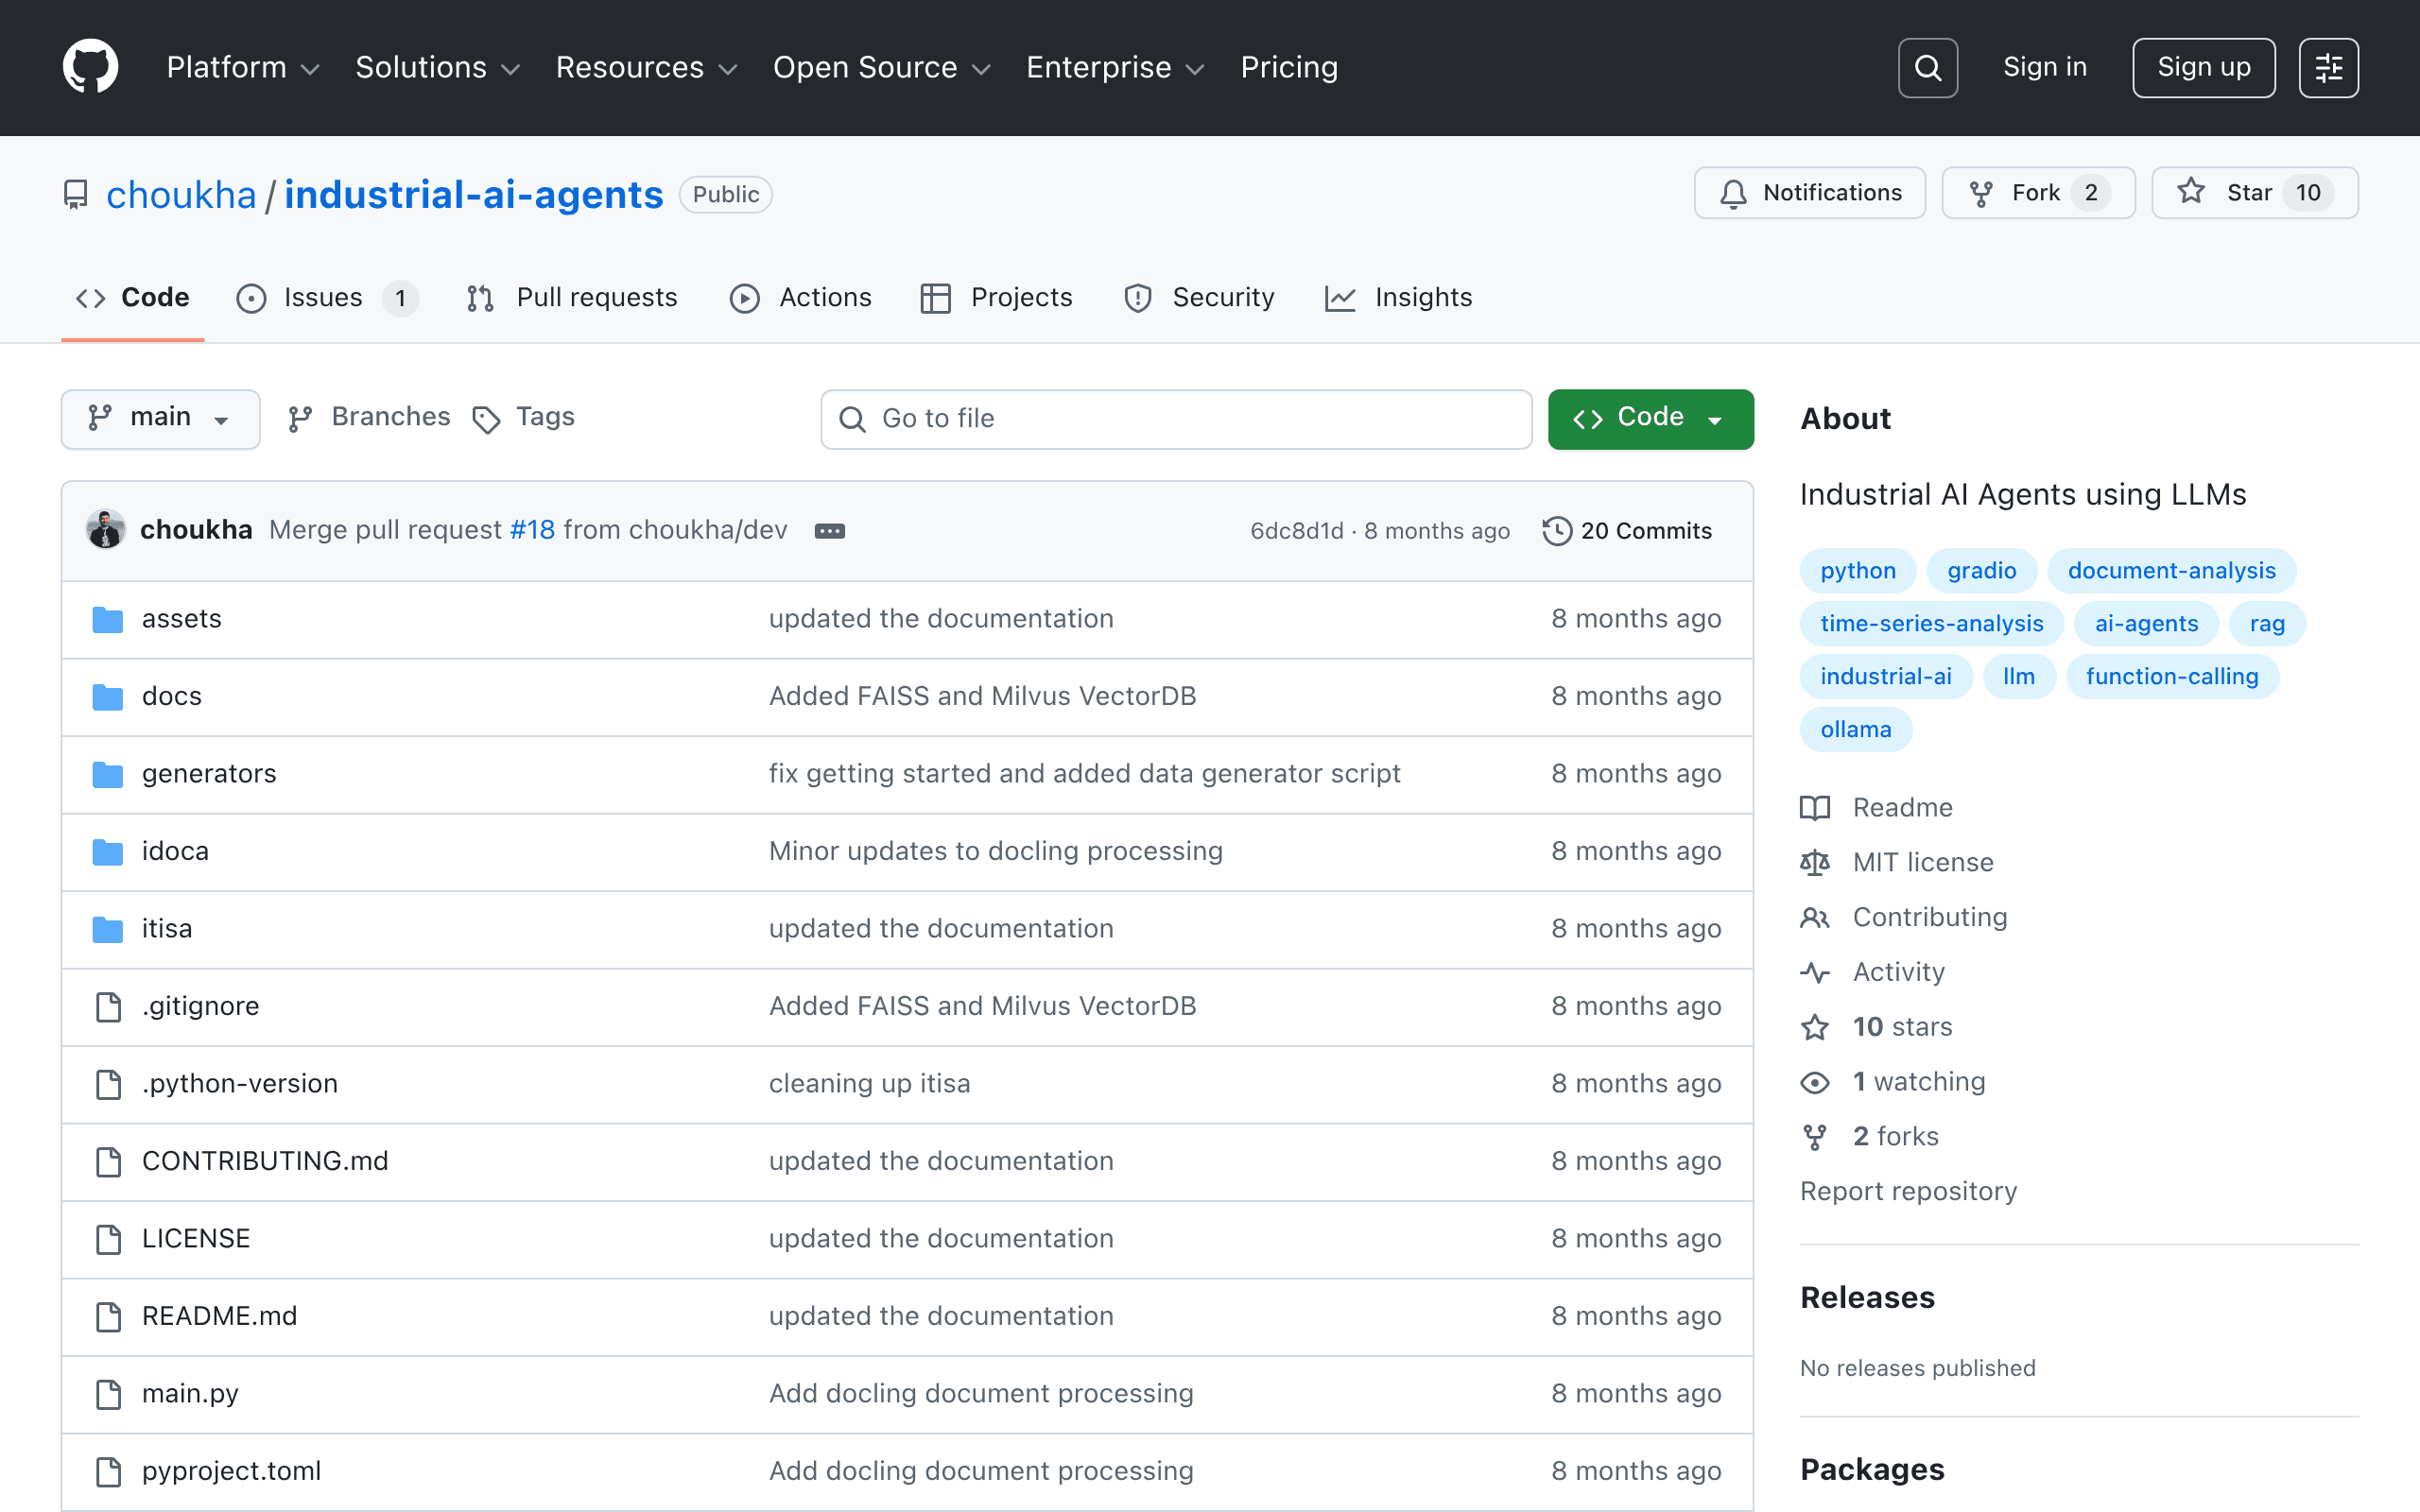Viewport: 2420px width, 1512px height.
Task: Fork the repository
Action: coord(2038,193)
